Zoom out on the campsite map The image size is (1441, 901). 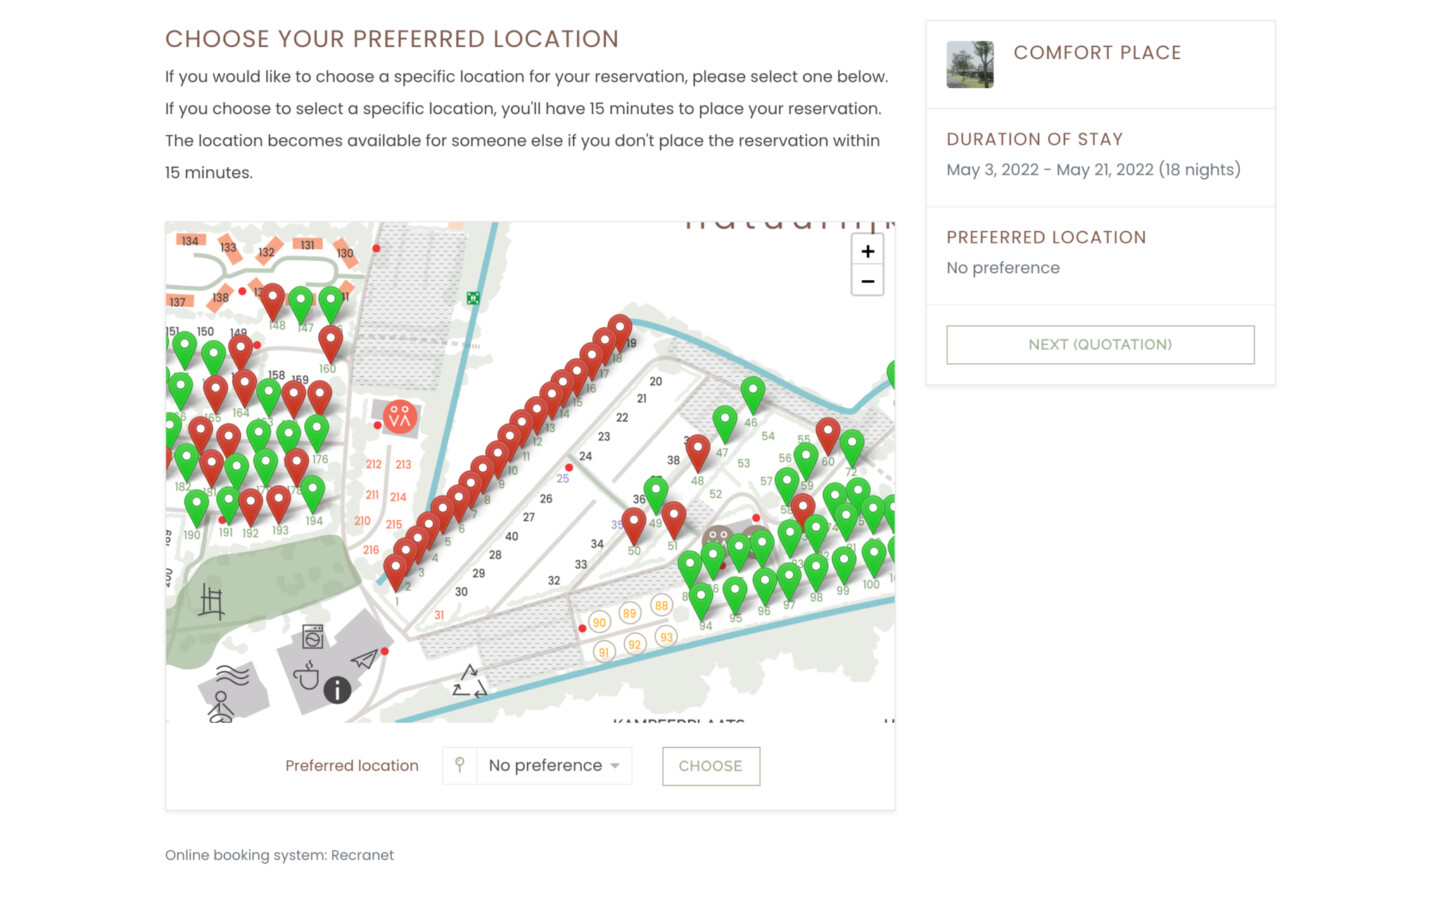867,282
